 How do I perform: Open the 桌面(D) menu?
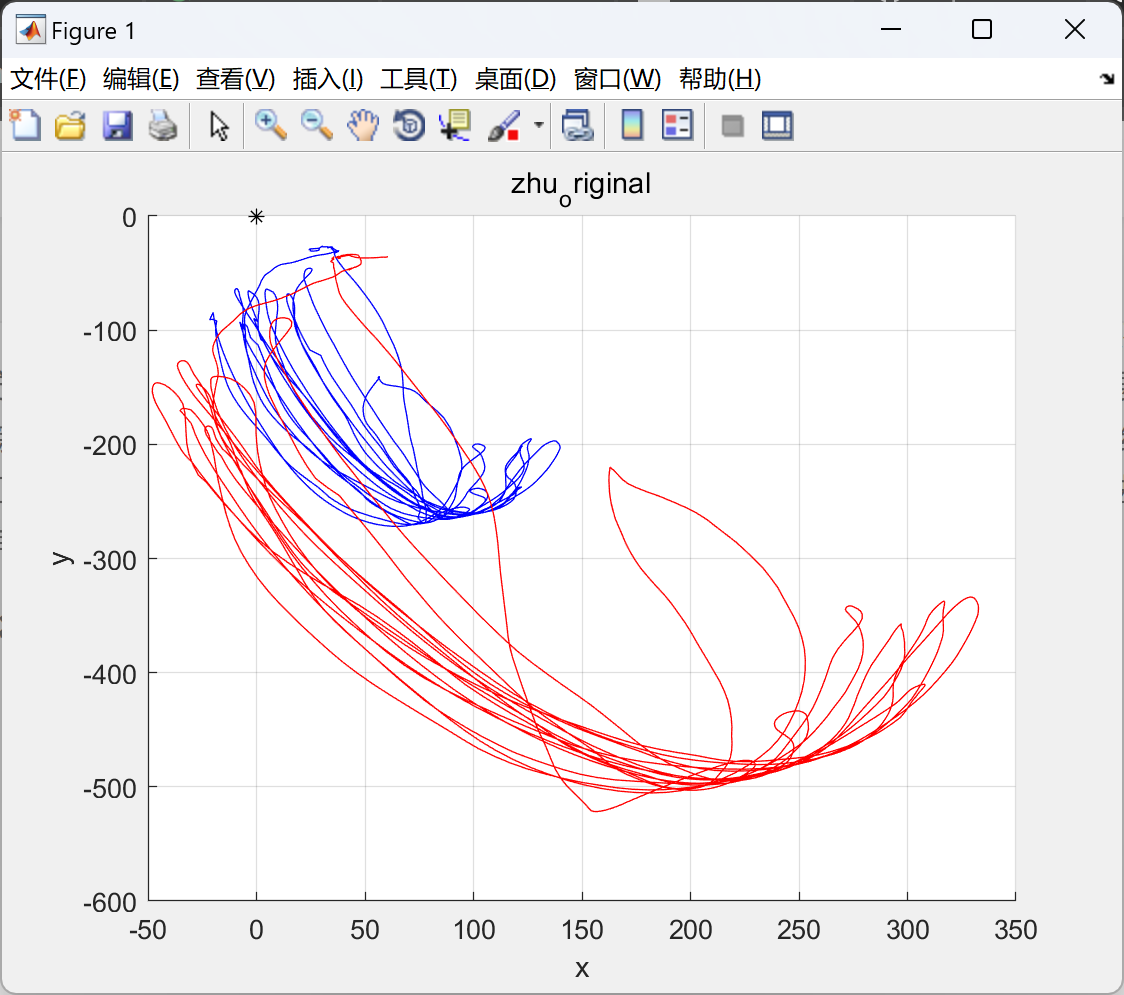point(515,79)
